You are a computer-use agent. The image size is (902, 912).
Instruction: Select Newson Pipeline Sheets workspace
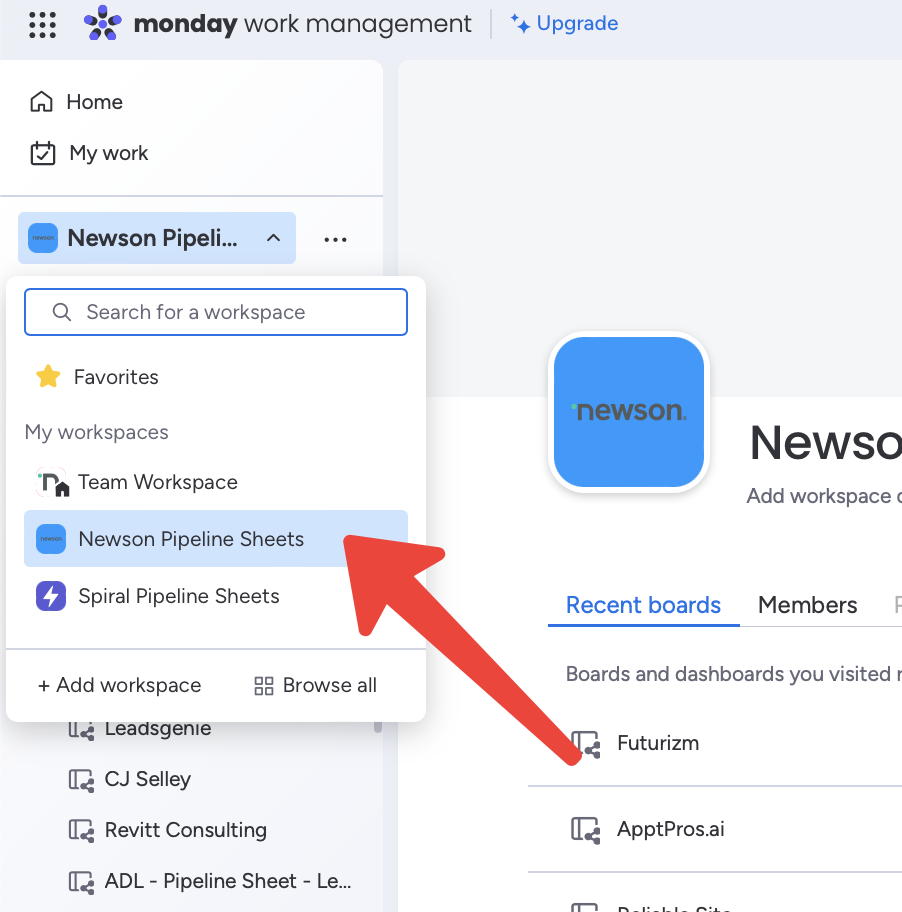pos(216,539)
